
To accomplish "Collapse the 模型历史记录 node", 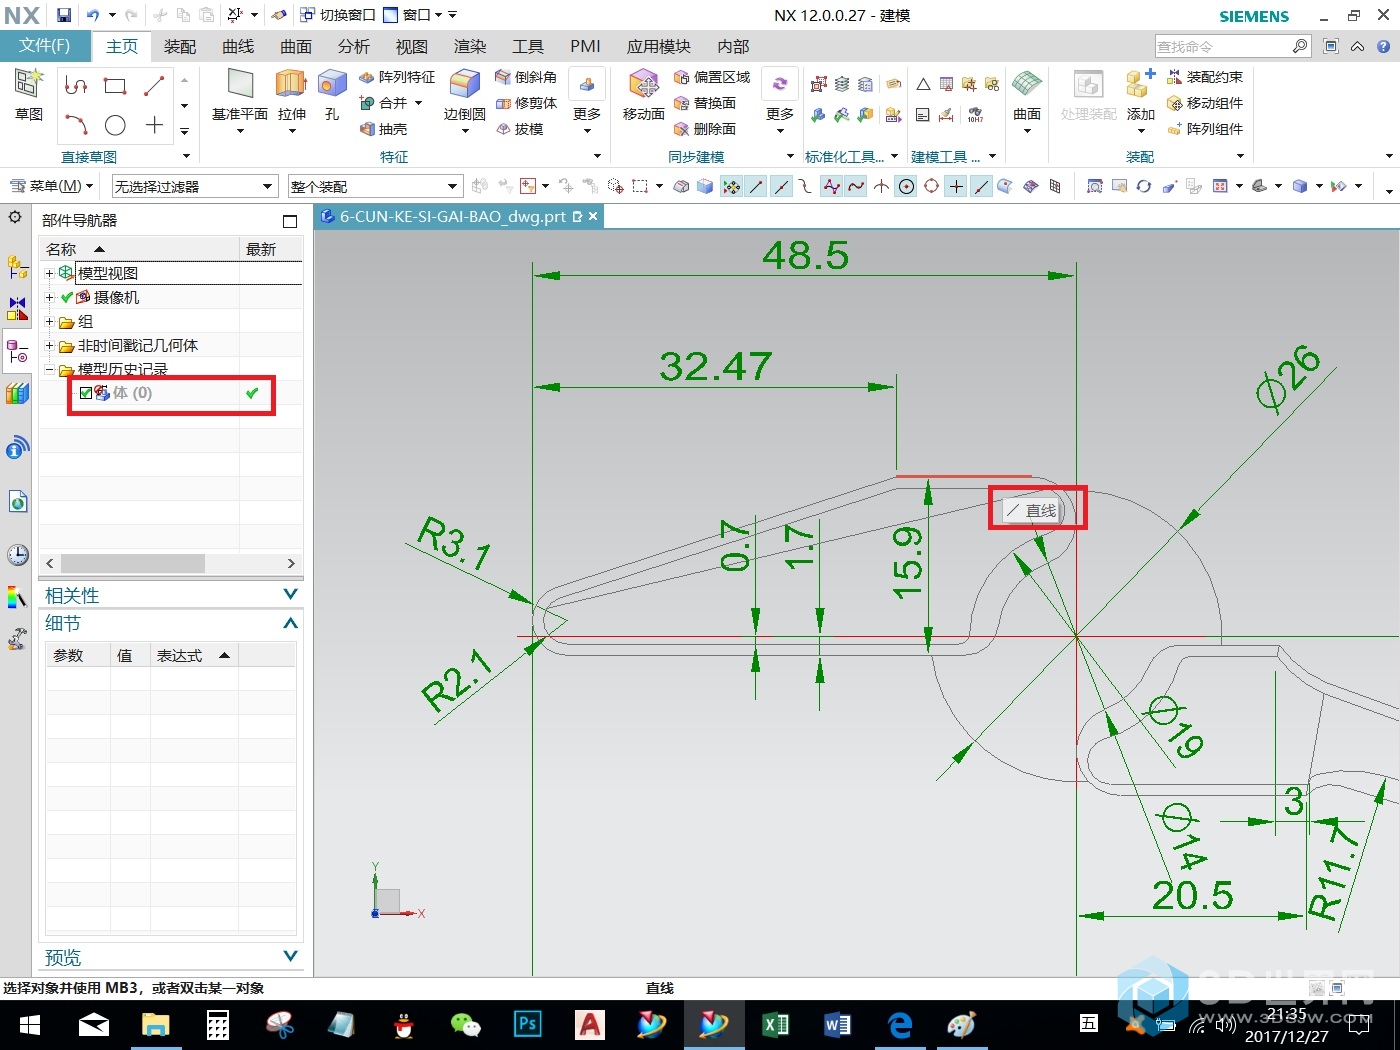I will click(x=49, y=369).
